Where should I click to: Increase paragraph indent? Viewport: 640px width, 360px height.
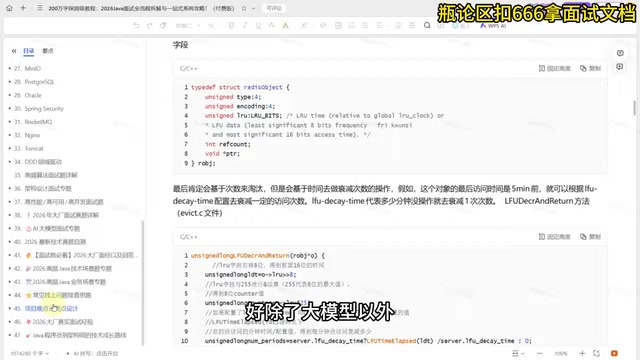click(x=399, y=25)
